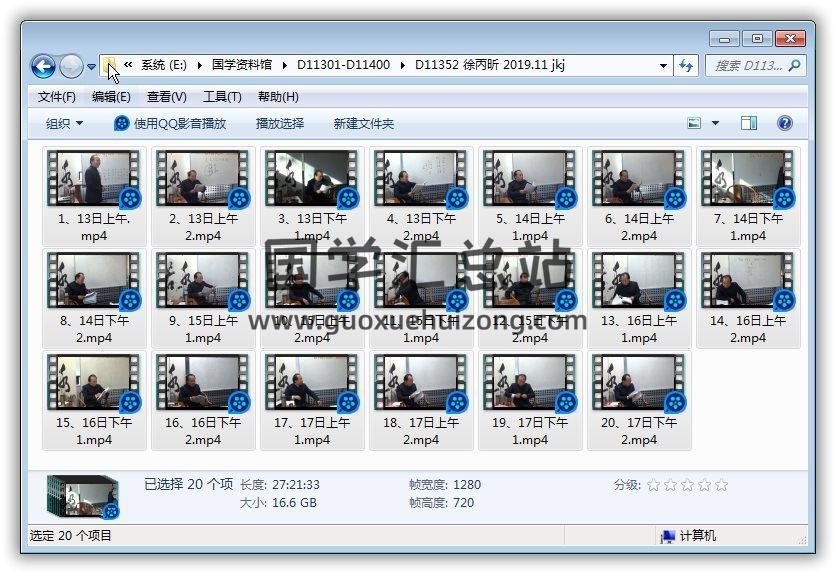Click the Refresh button beside address bar
The width and height of the screenshot is (836, 574).
(686, 66)
